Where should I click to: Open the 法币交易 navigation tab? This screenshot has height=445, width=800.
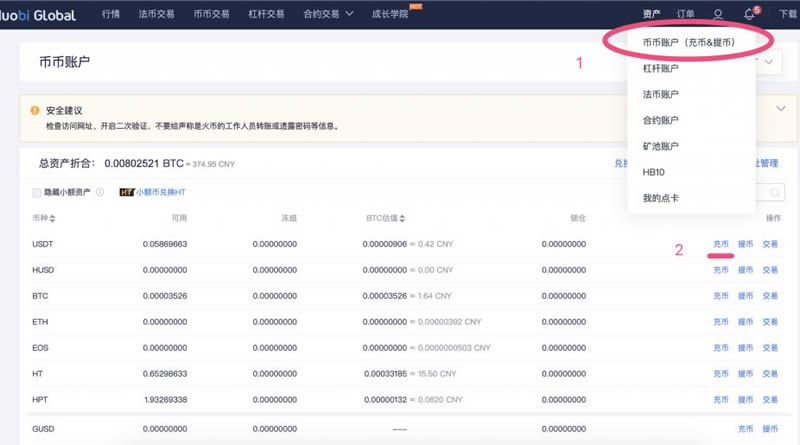(x=154, y=14)
